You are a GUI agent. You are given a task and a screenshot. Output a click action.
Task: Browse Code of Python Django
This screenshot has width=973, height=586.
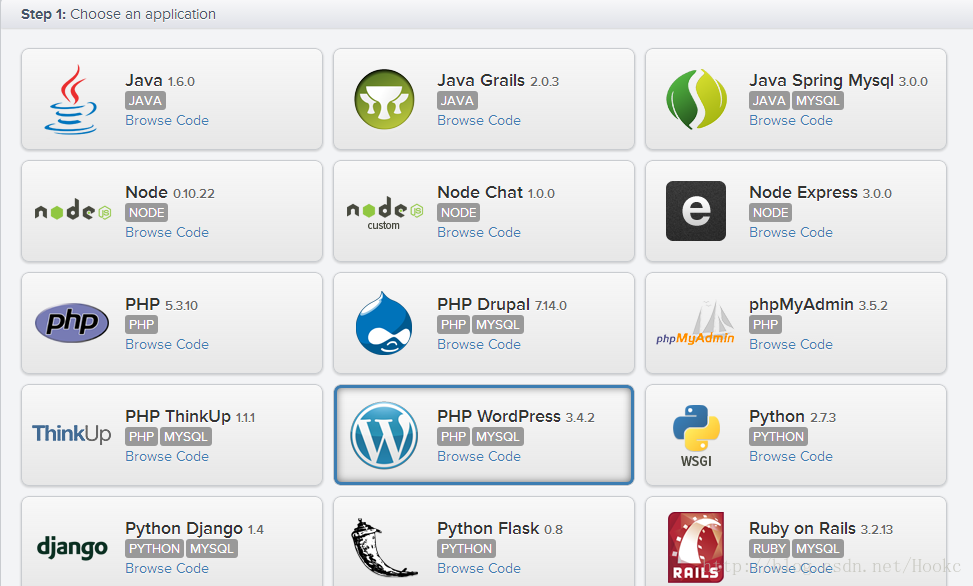(167, 568)
